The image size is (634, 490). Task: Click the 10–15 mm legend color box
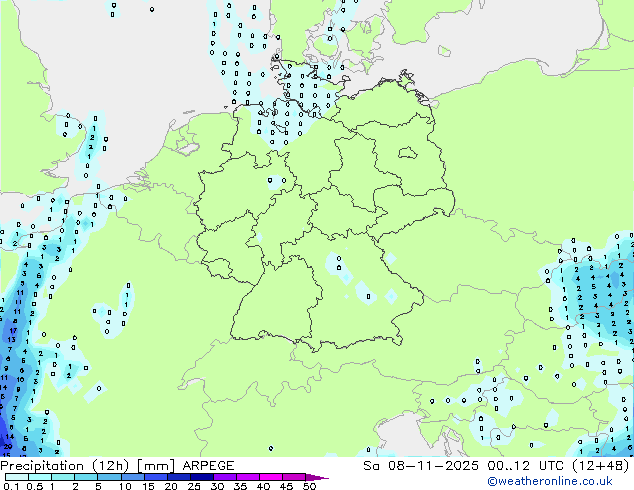coord(133,477)
